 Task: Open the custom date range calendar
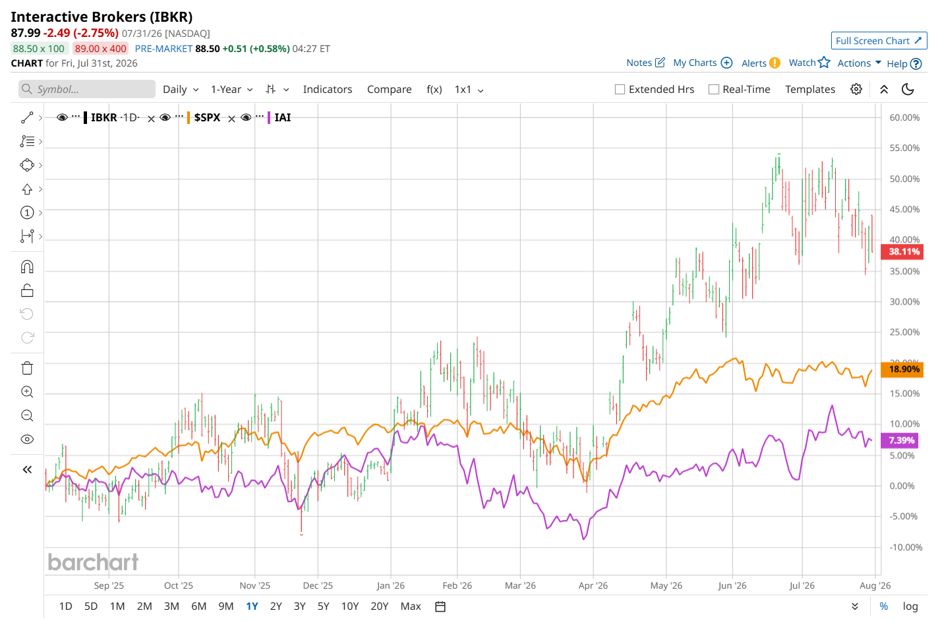(440, 606)
